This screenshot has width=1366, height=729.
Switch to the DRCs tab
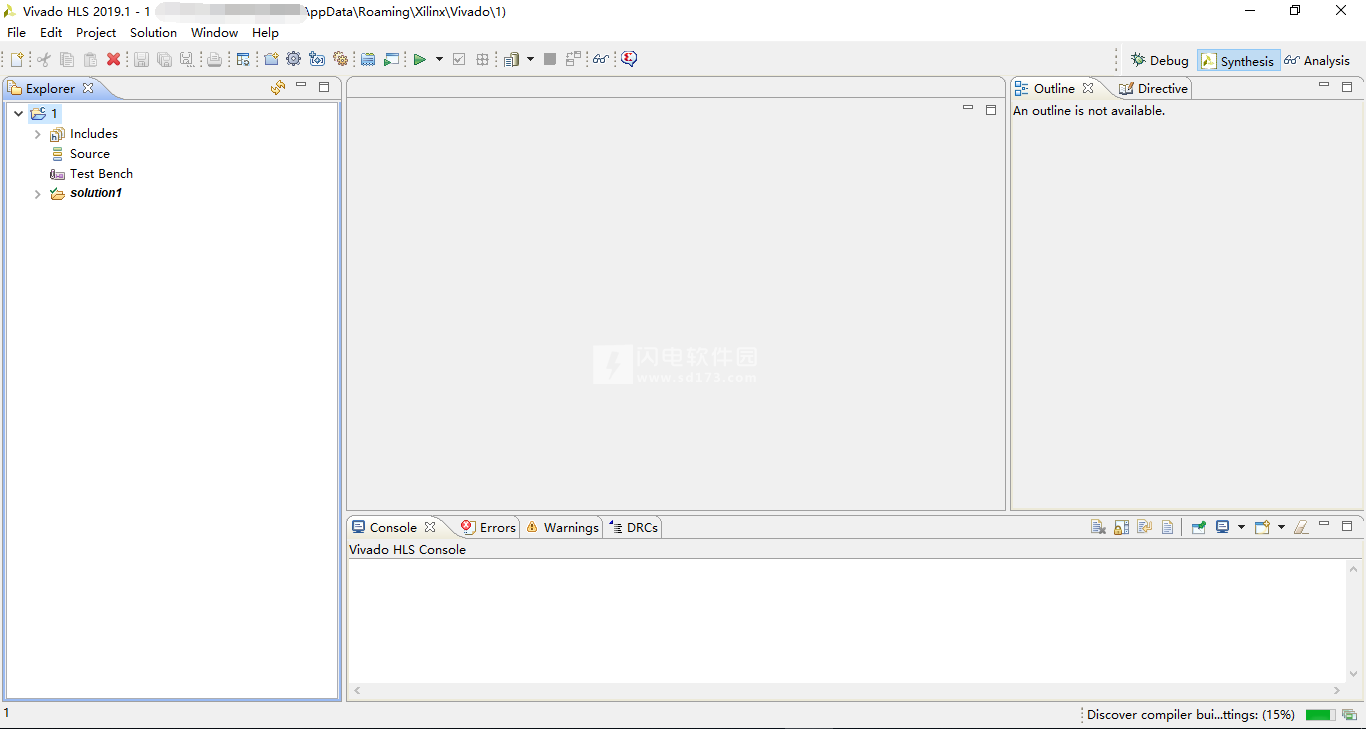click(x=633, y=527)
